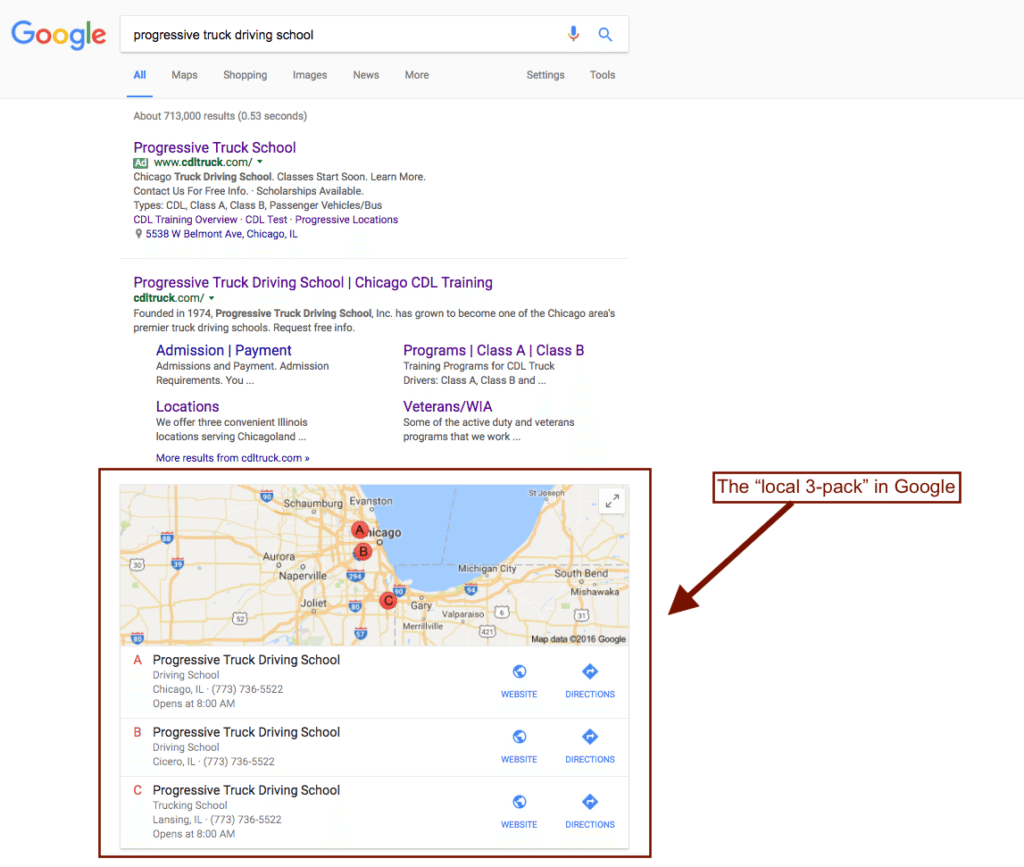Click 'Lansing, IL · (773) 736-5522' text
The height and width of the screenshot is (867, 1024).
point(217,819)
